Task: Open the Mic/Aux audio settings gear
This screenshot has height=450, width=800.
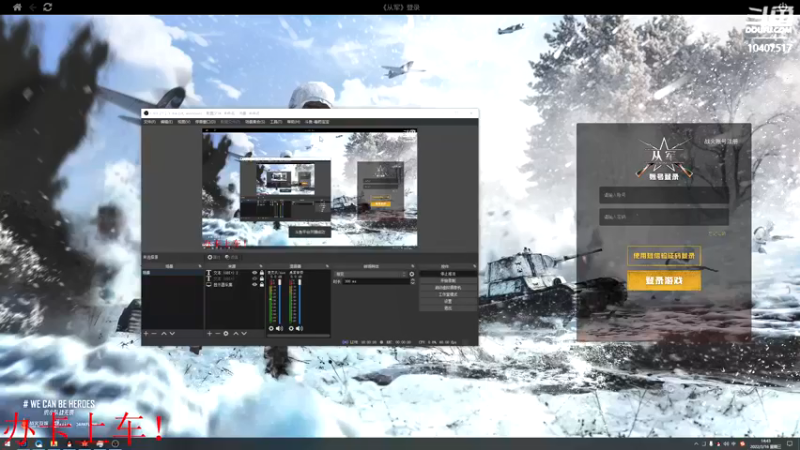Action: click(x=271, y=329)
